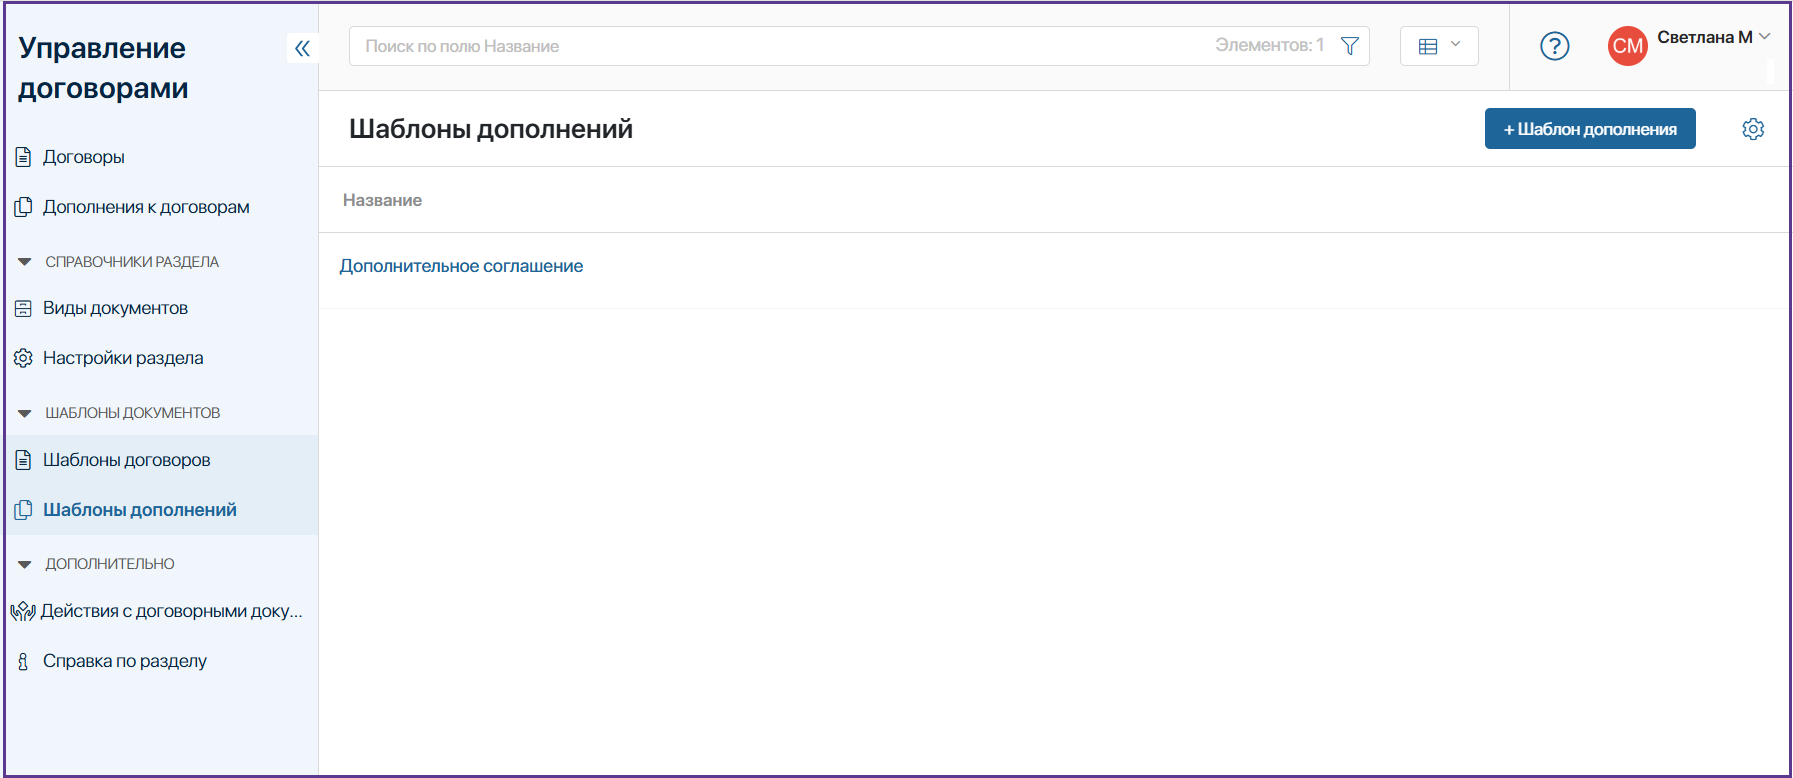Collapse the sidebar with the double-chevron icon
Viewport: 1793px width, 778px height.
pos(302,48)
